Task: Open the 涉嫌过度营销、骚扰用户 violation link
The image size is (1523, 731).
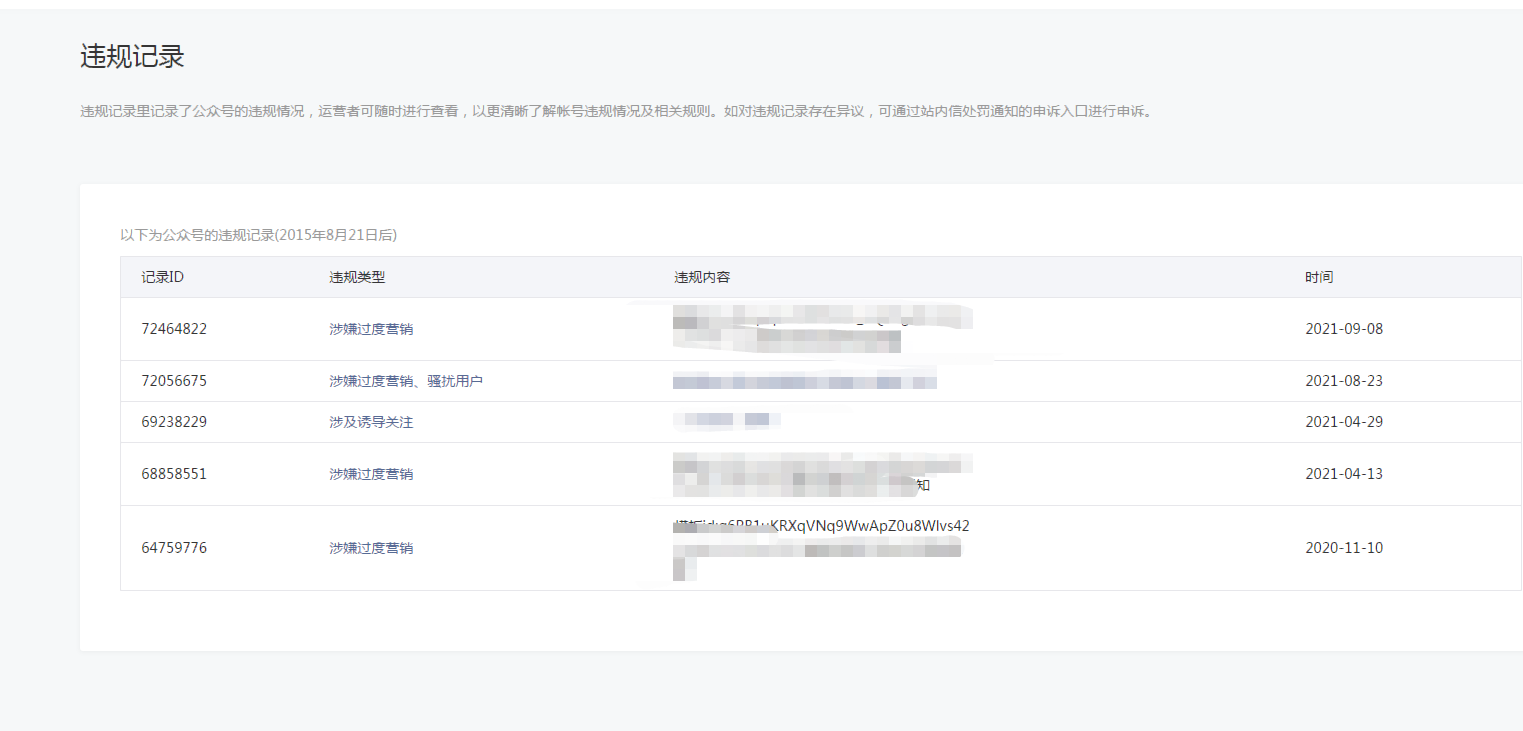Action: pos(406,381)
